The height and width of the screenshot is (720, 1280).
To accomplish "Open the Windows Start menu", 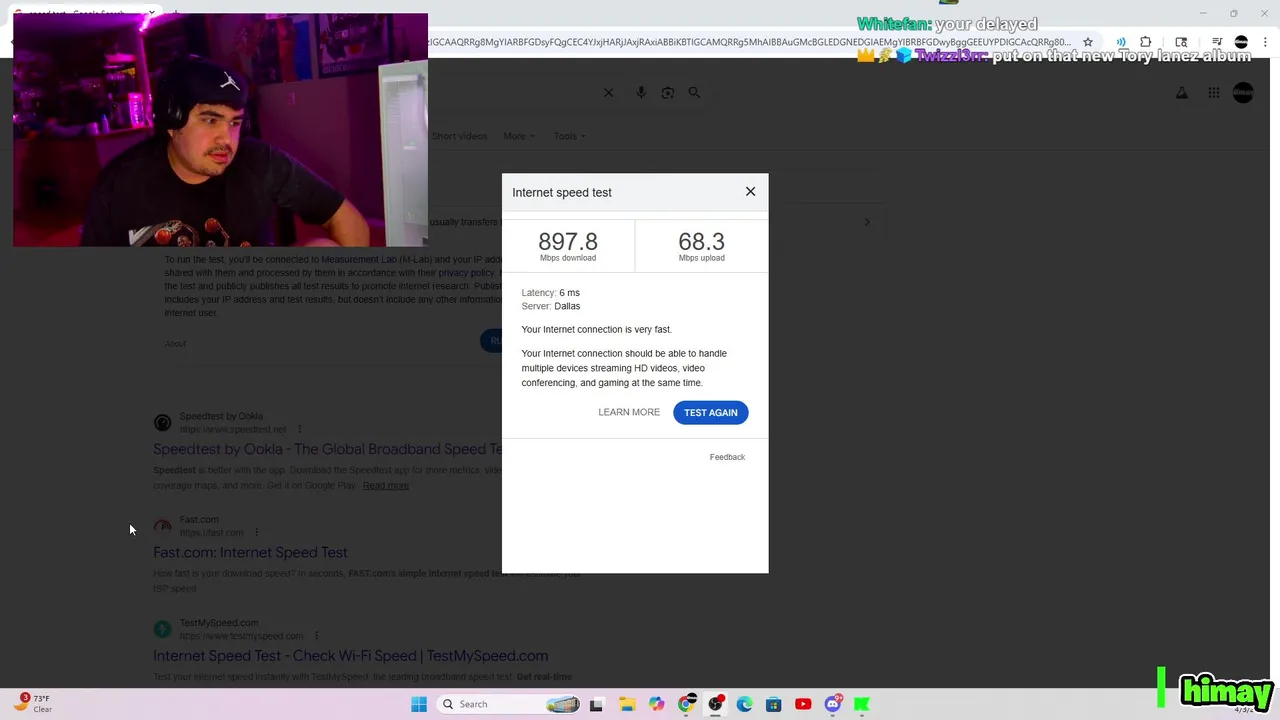I will [x=419, y=704].
